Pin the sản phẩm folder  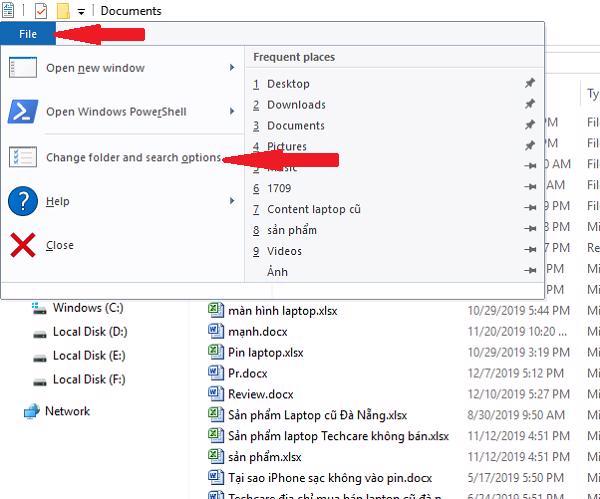pyautogui.click(x=530, y=228)
